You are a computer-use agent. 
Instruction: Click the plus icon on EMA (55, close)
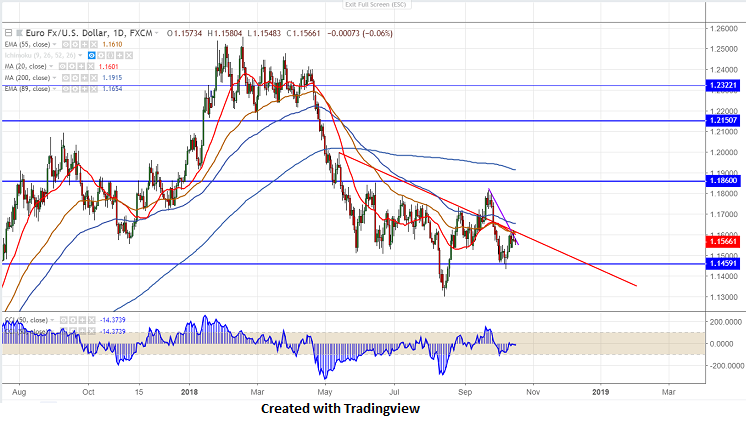coord(85,44)
